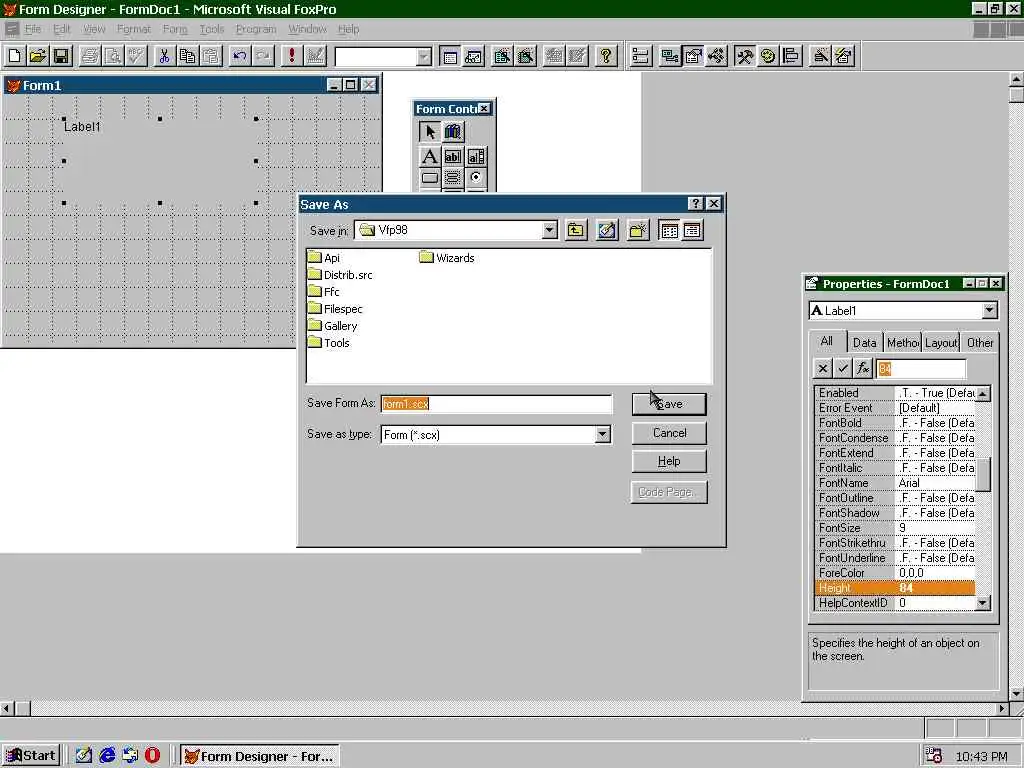Click the New file toolbar icon
This screenshot has height=768, width=1024.
click(x=14, y=56)
